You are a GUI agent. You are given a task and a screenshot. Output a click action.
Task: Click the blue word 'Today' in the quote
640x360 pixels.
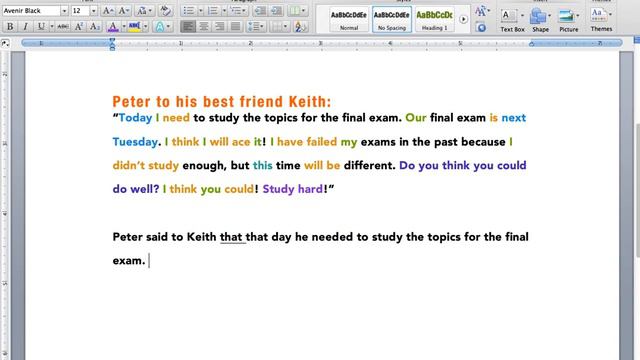pyautogui.click(x=136, y=118)
